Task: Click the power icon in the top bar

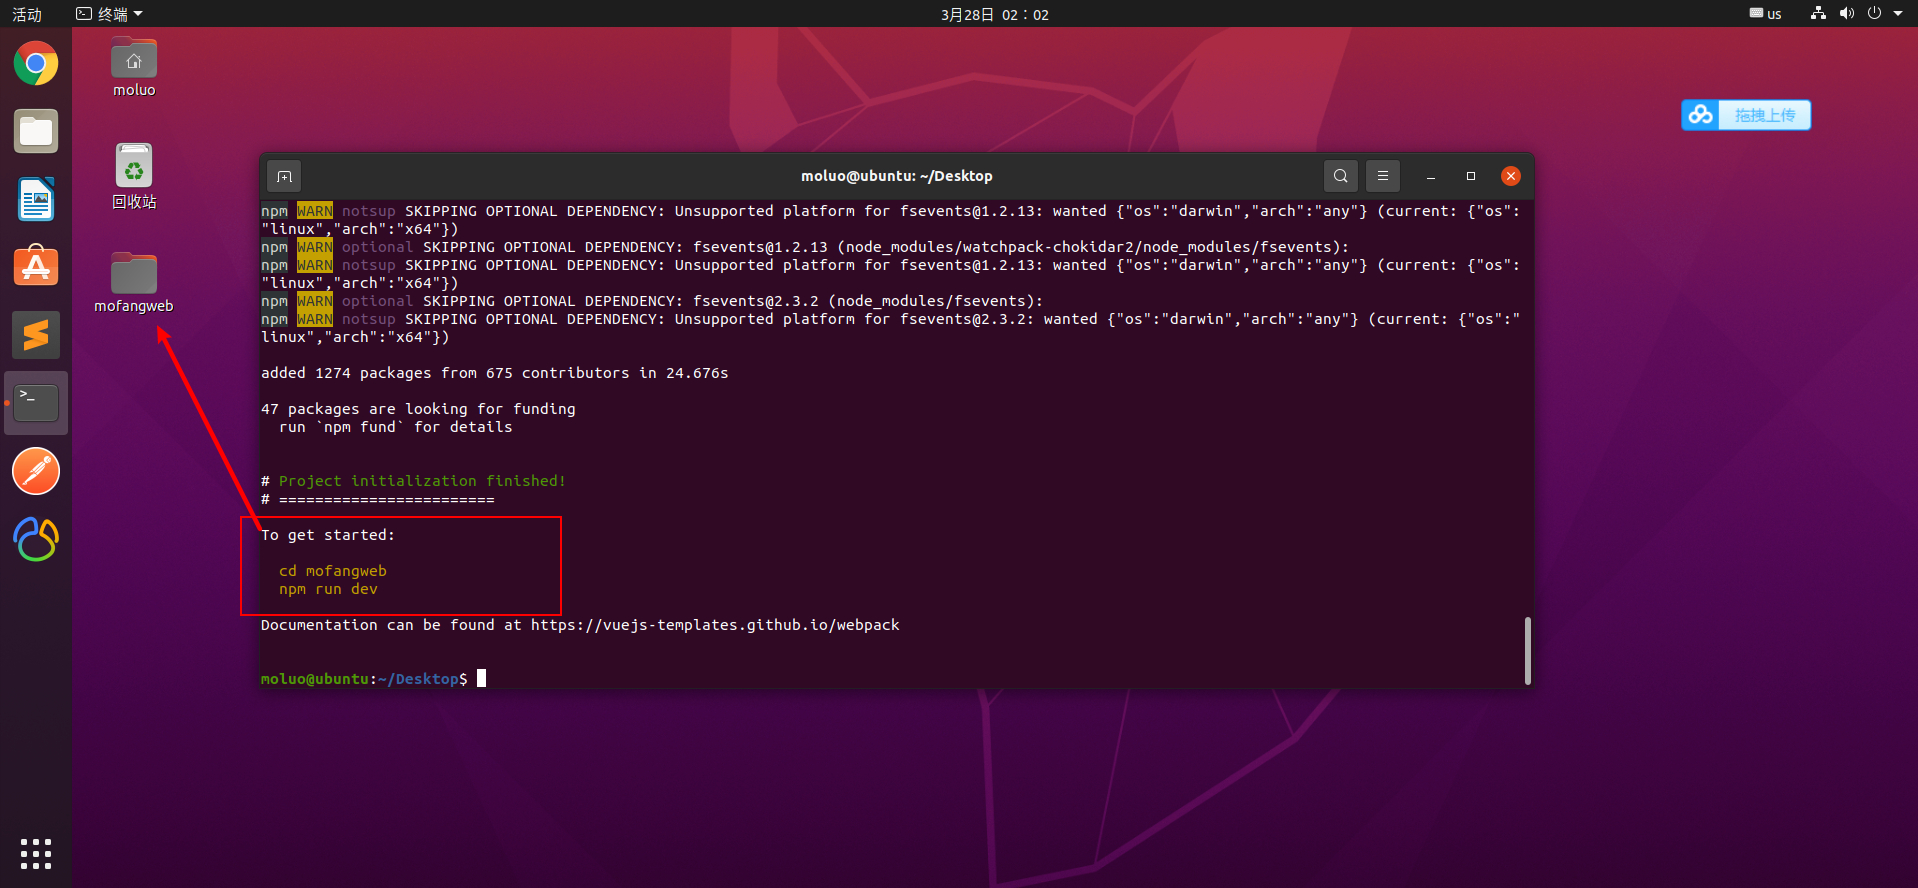Action: [1874, 14]
